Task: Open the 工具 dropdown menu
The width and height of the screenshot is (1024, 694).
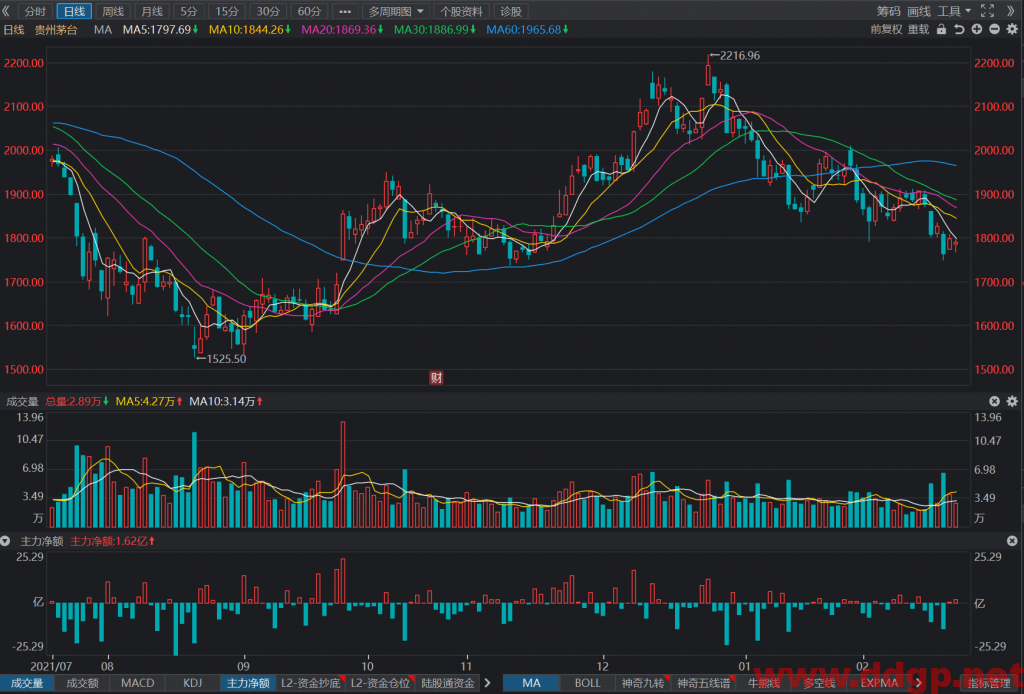Action: point(954,11)
